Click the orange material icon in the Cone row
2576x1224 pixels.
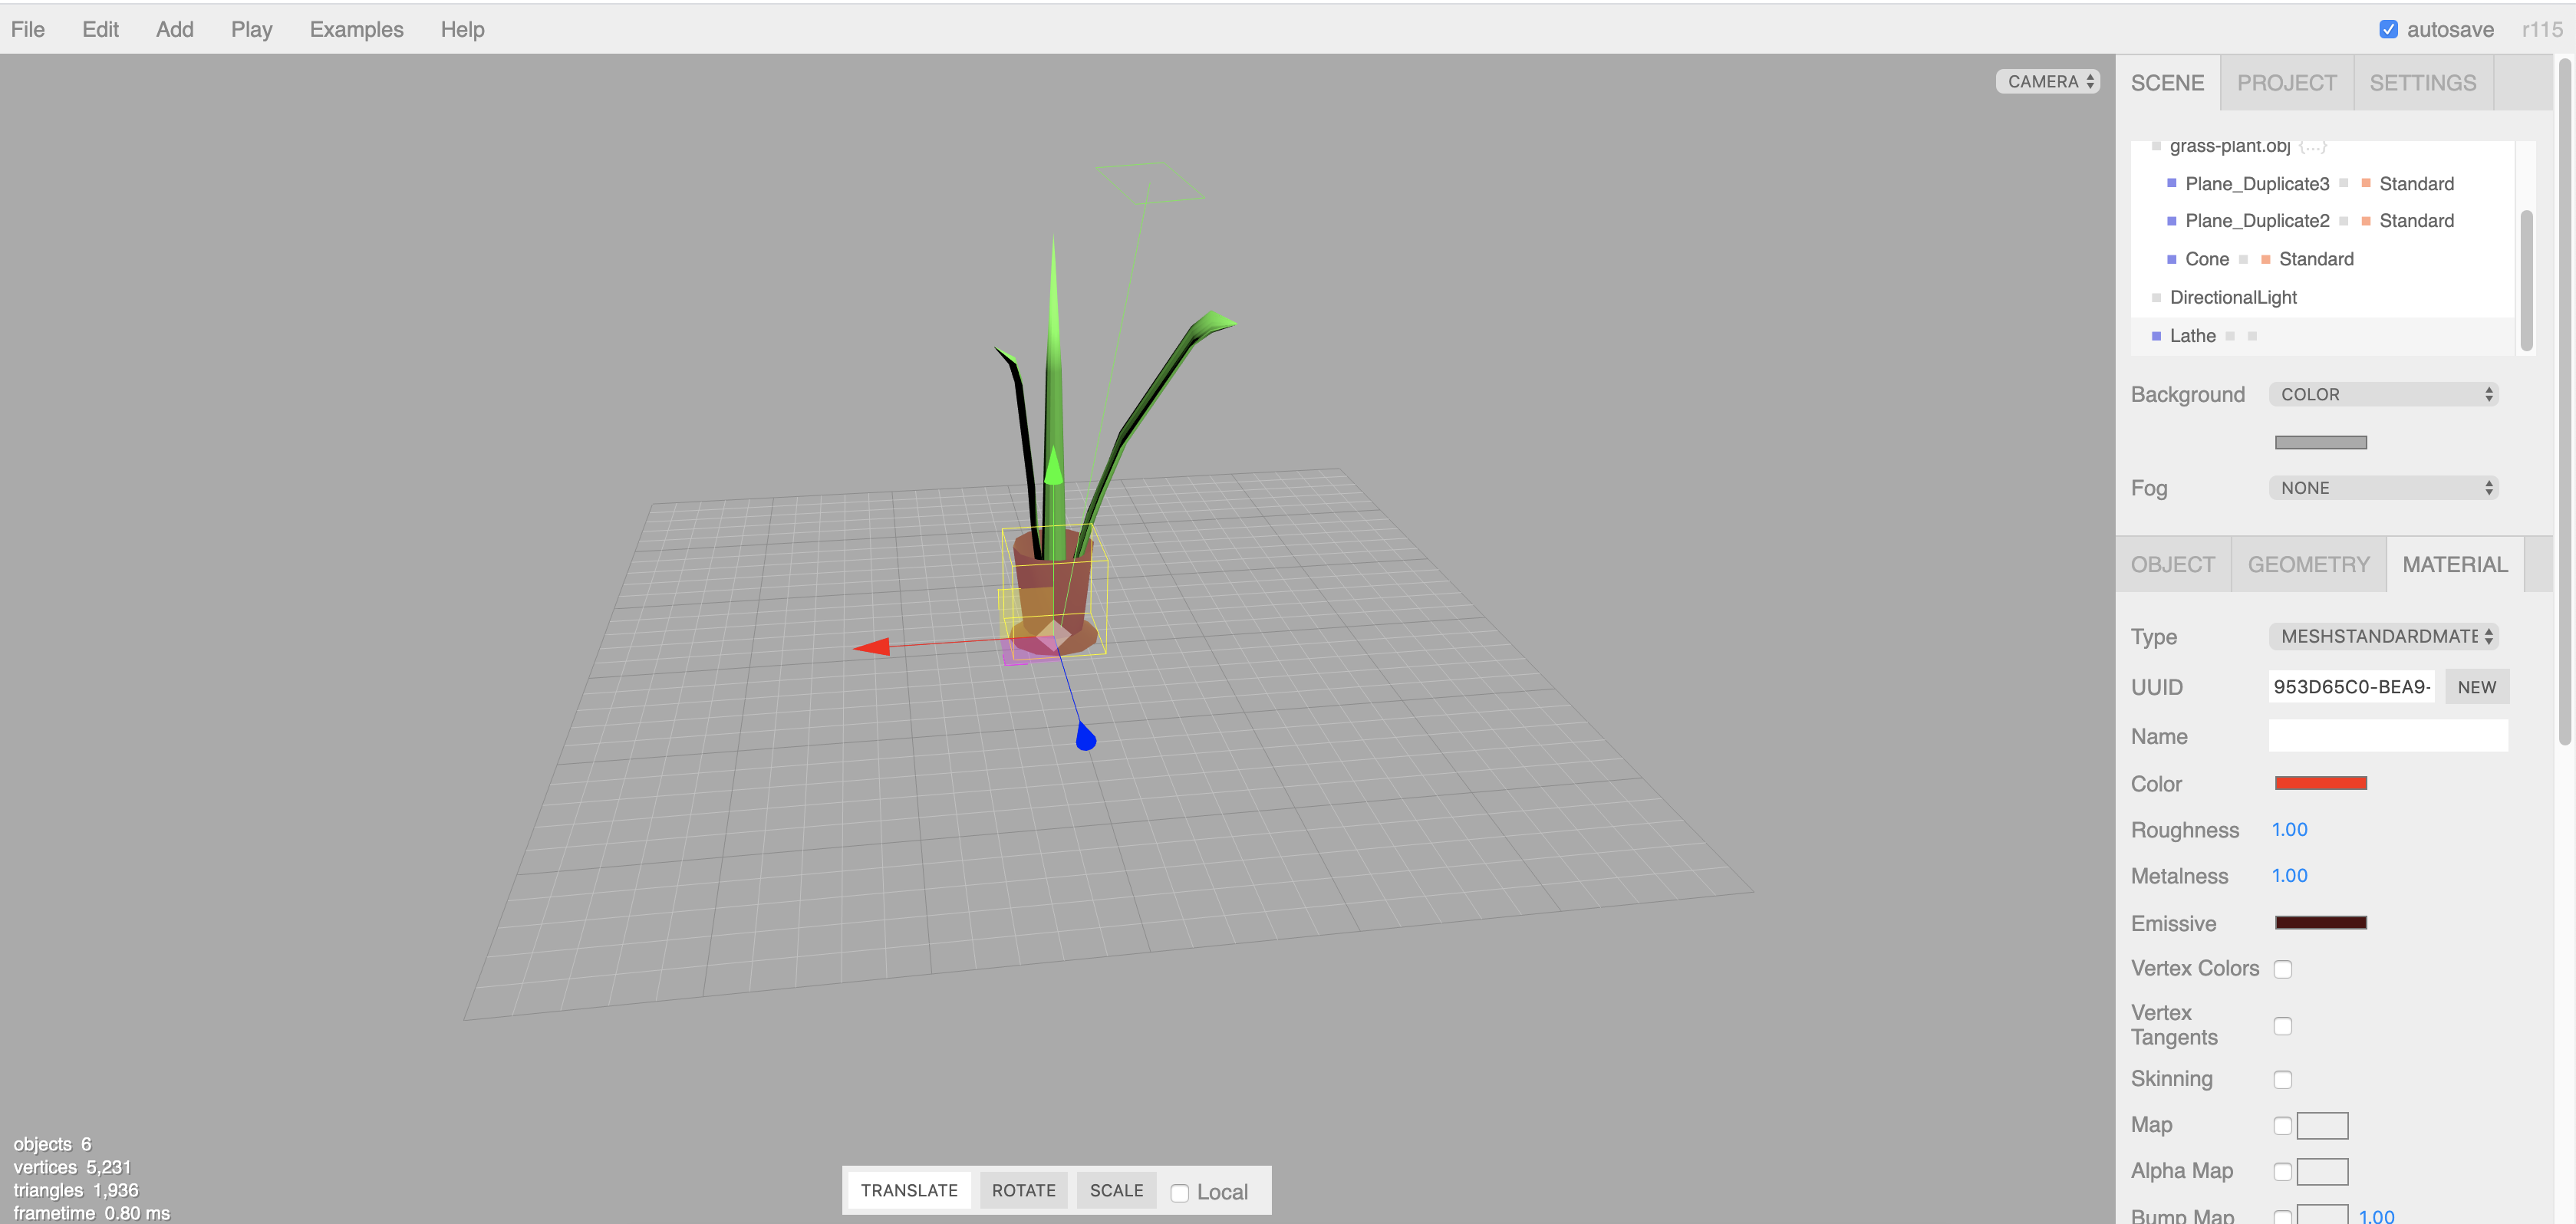point(2265,259)
